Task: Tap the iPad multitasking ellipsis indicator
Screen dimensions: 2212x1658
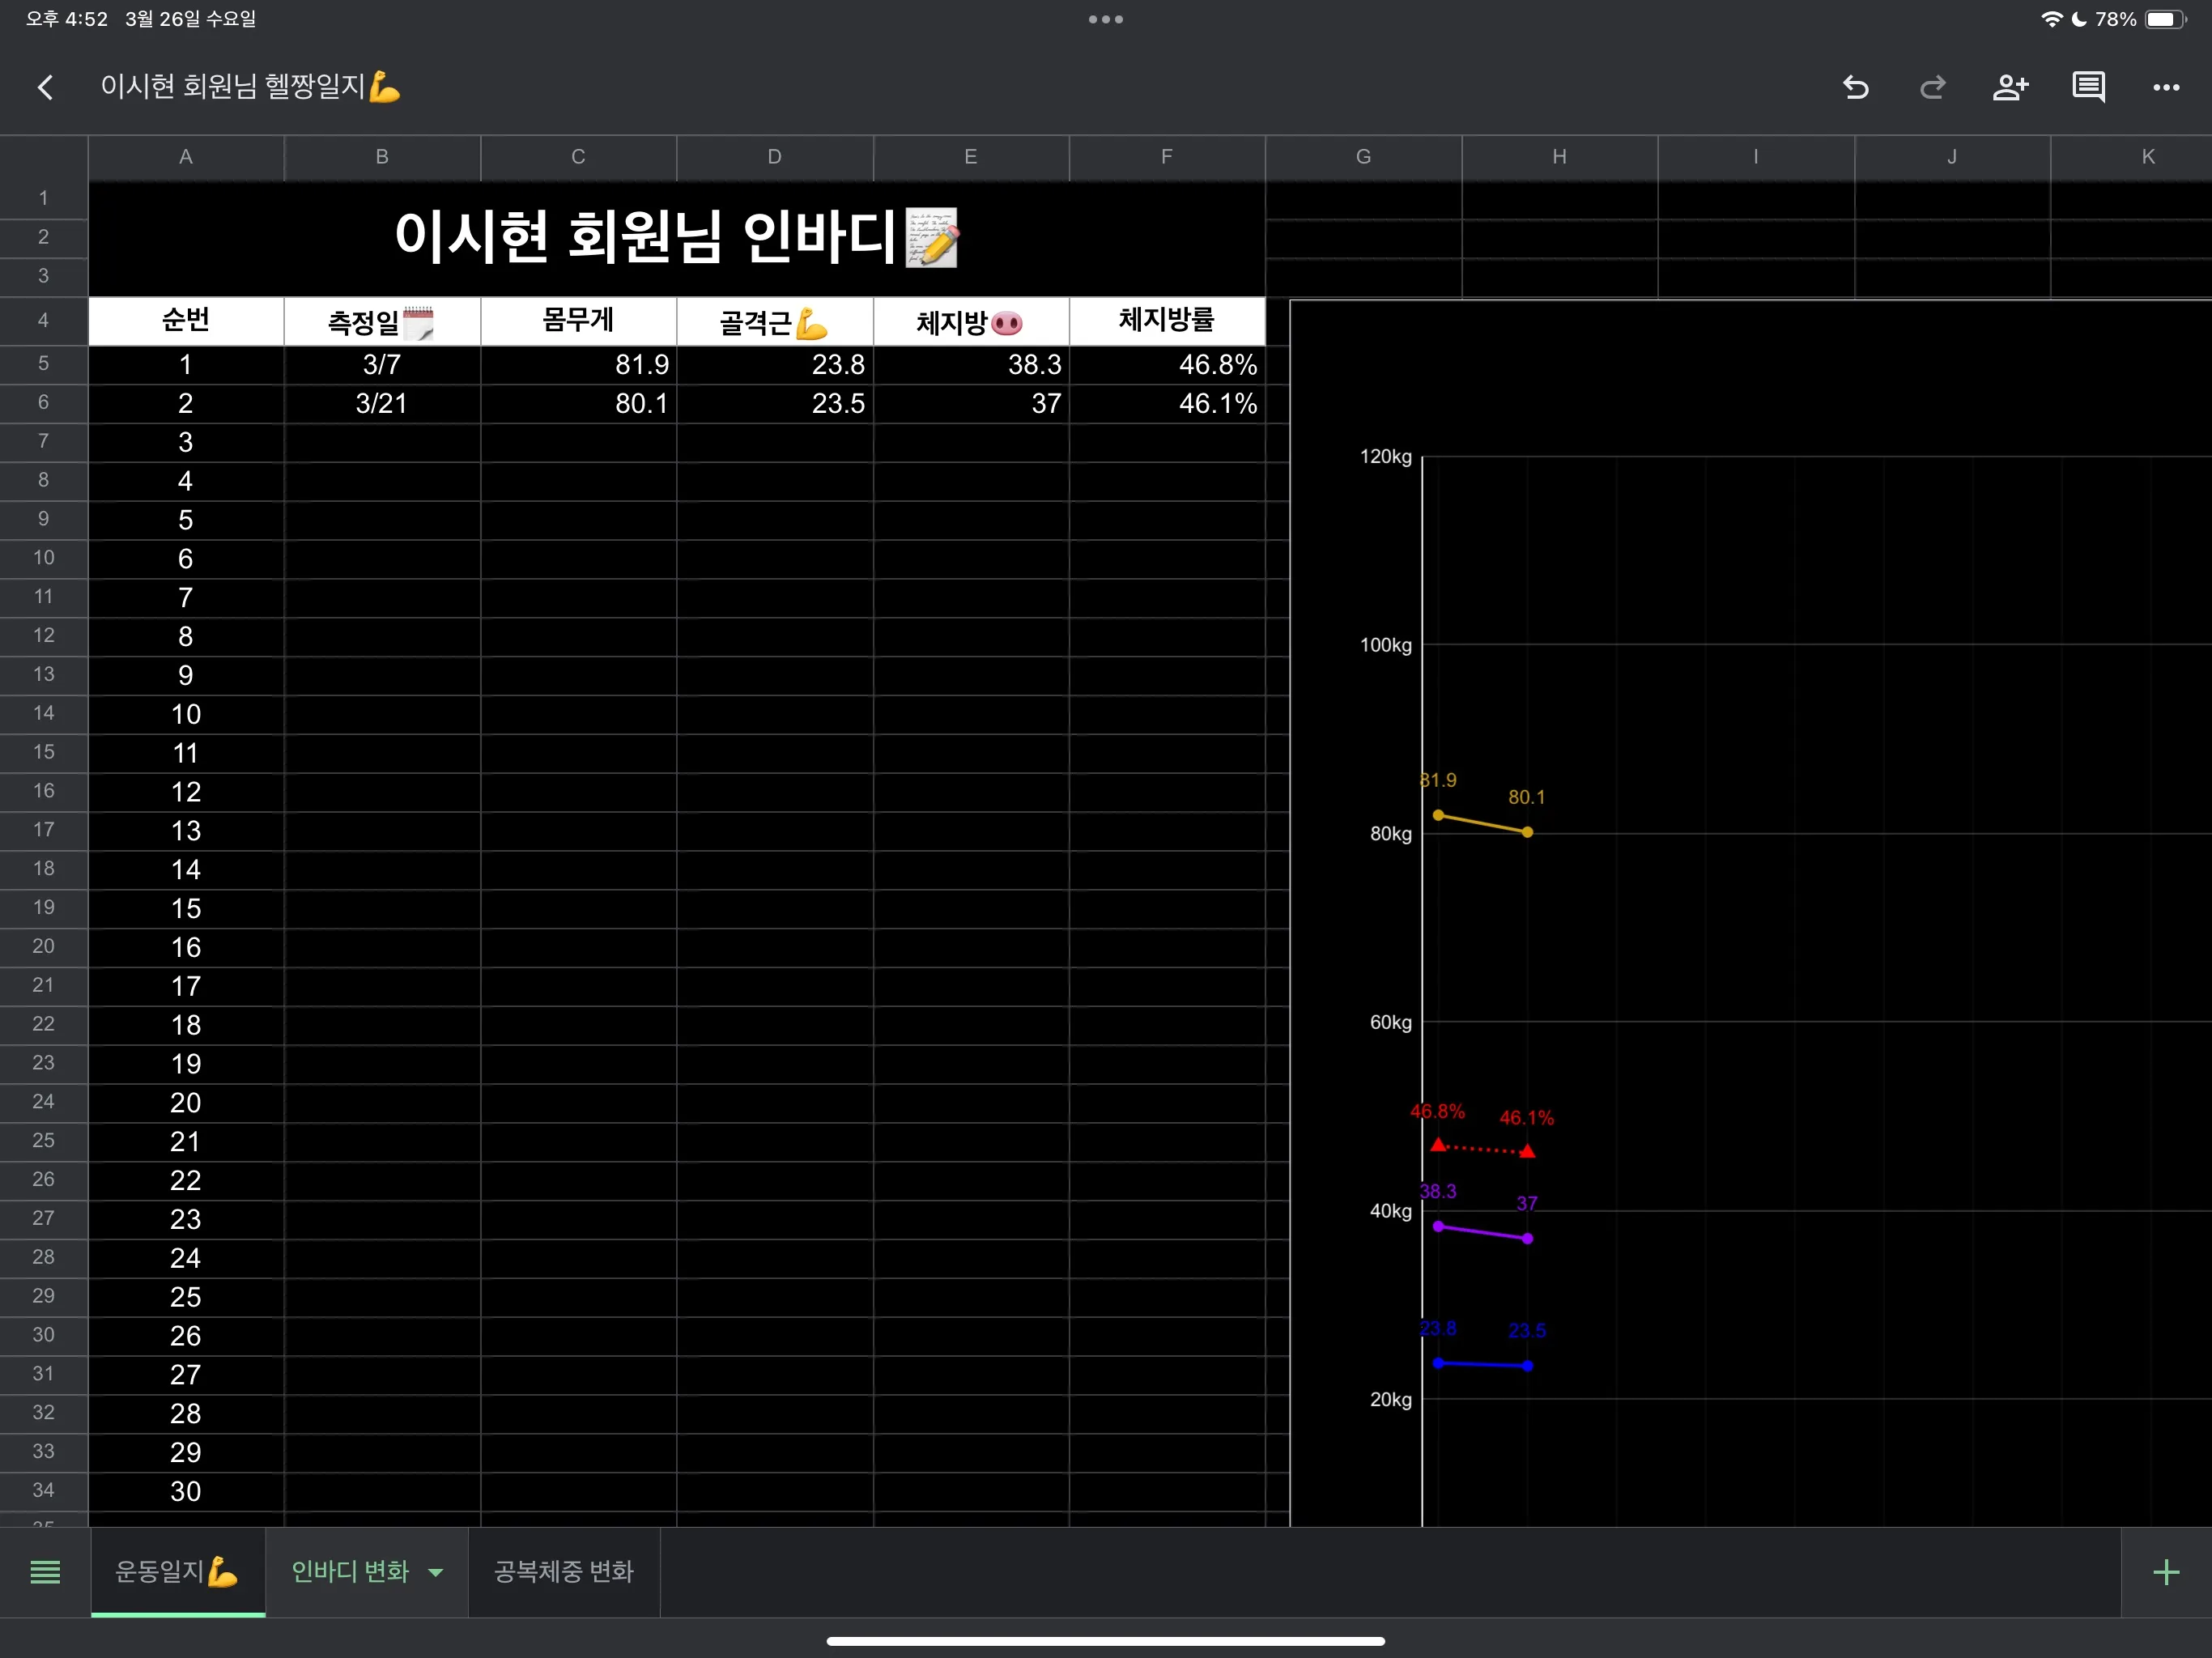Action: coord(1104,19)
